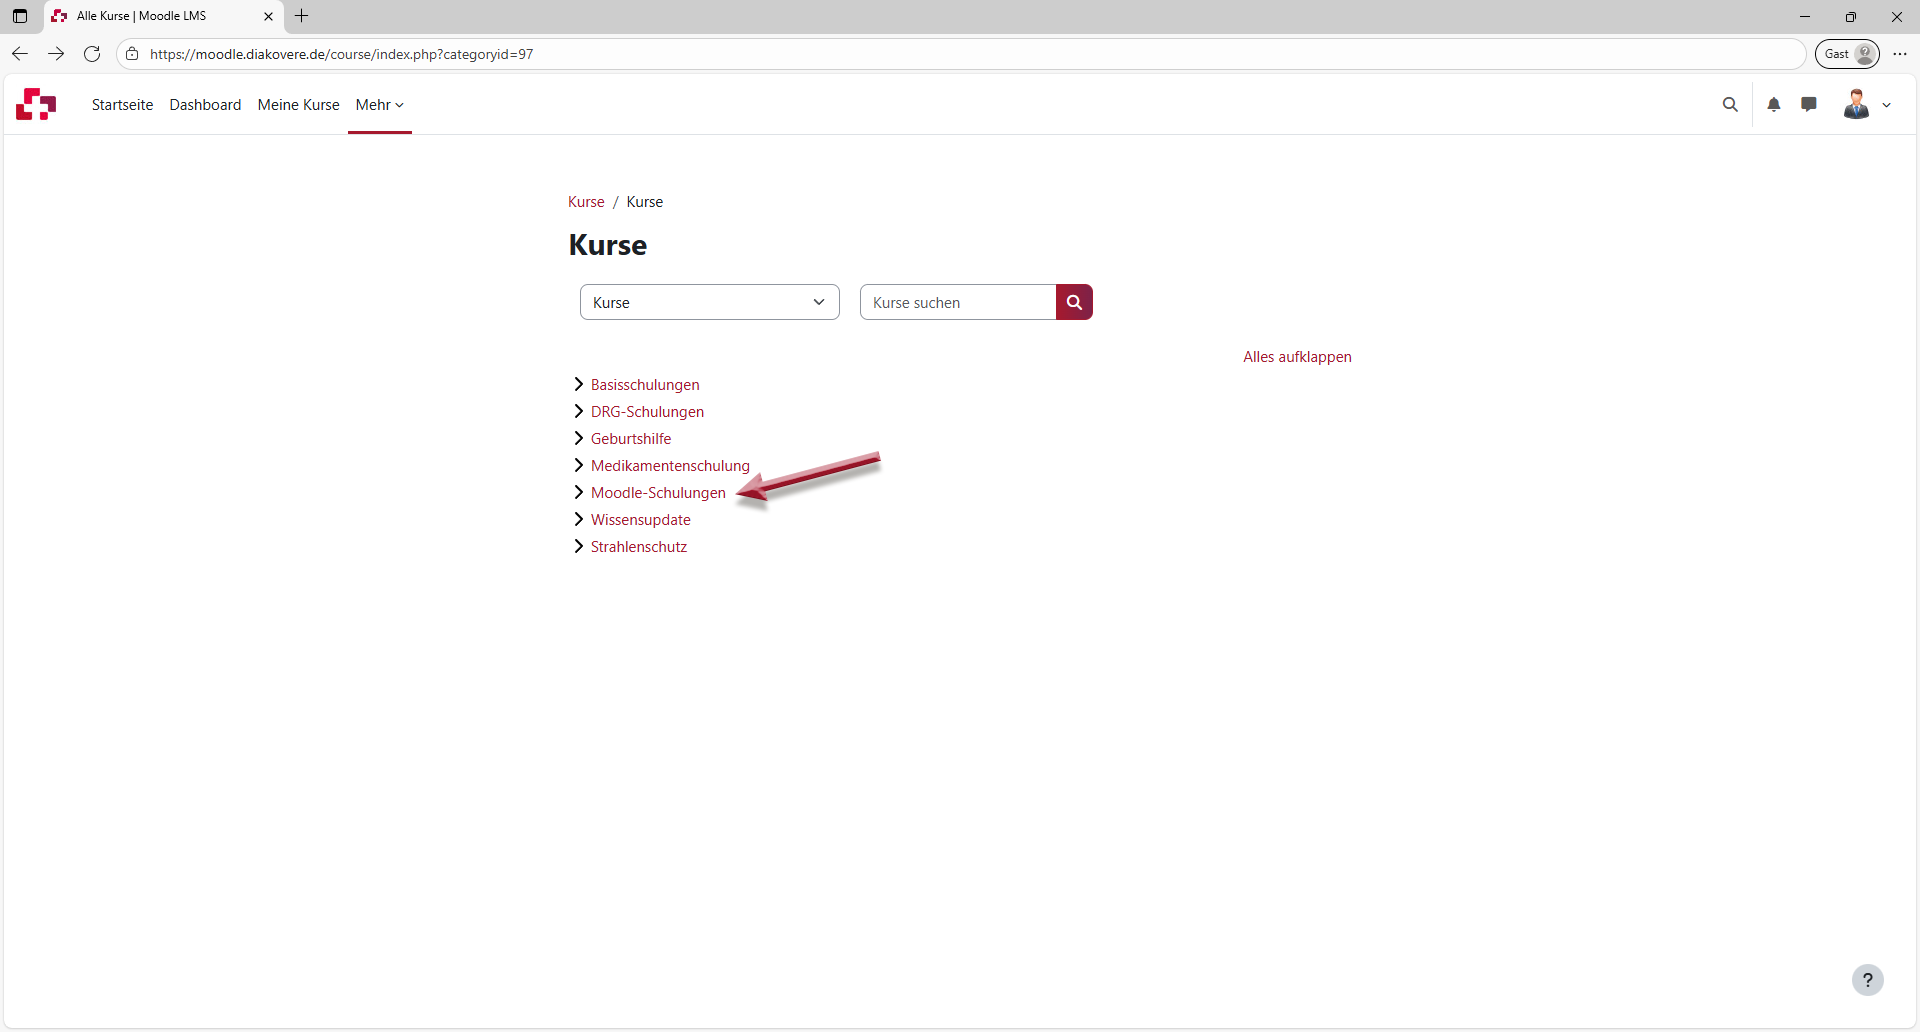Viewport: 1920px width, 1032px height.
Task: Open the messaging speech bubble icon
Action: coord(1809,104)
